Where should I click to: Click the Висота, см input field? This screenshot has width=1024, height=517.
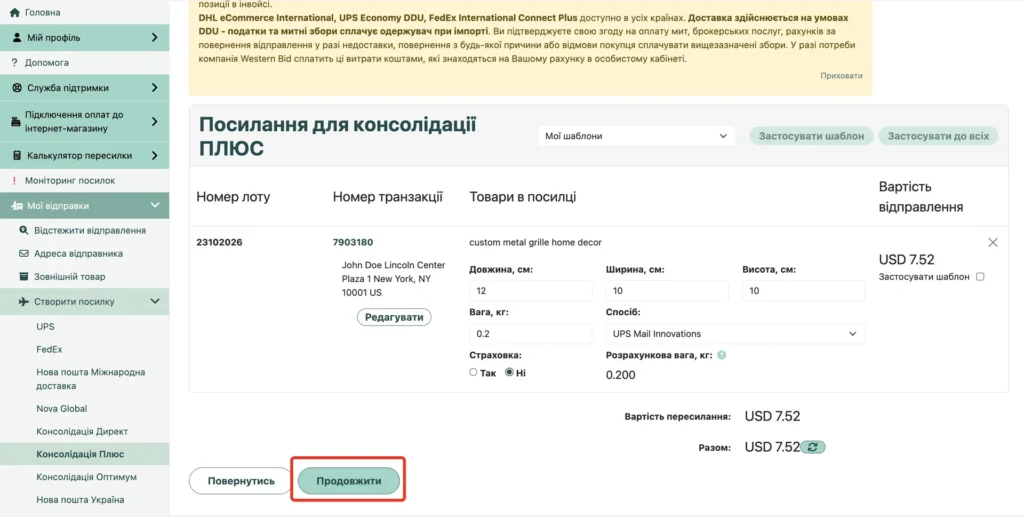[803, 290]
